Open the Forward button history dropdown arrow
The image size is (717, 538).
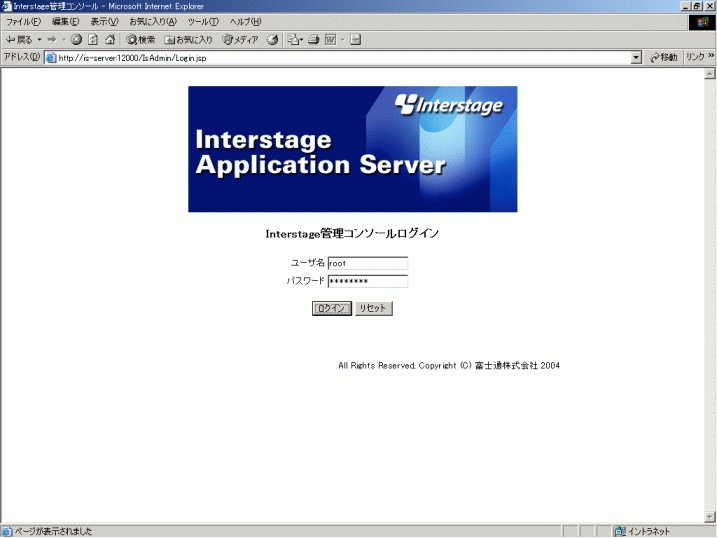click(64, 40)
